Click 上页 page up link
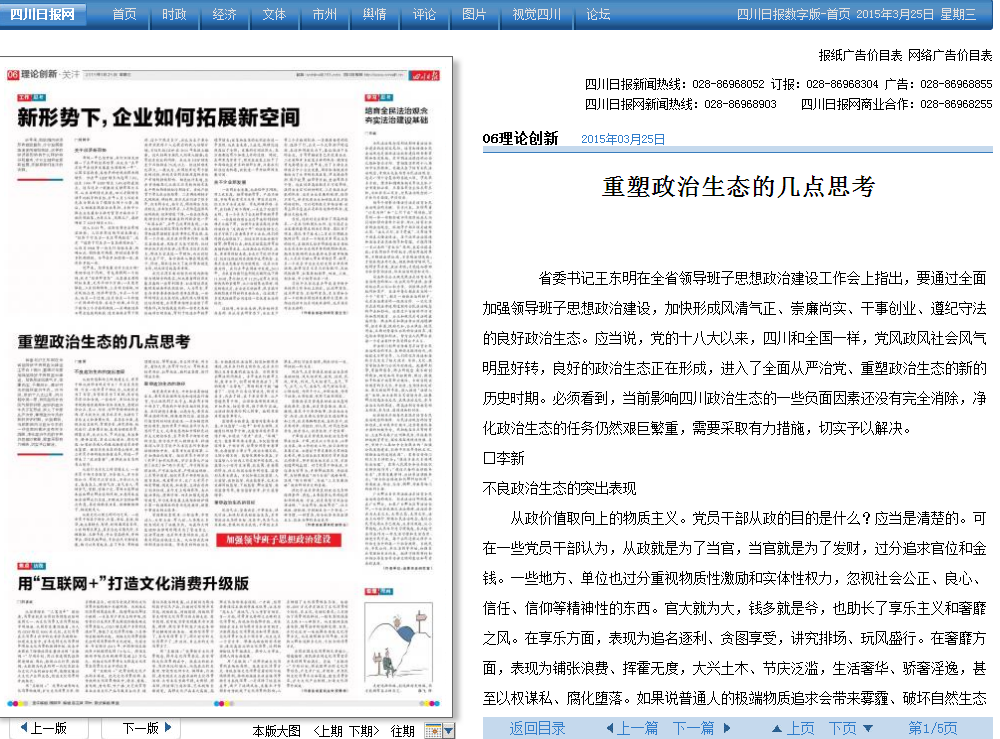Image resolution: width=1000 pixels, height=739 pixels. pos(793,728)
